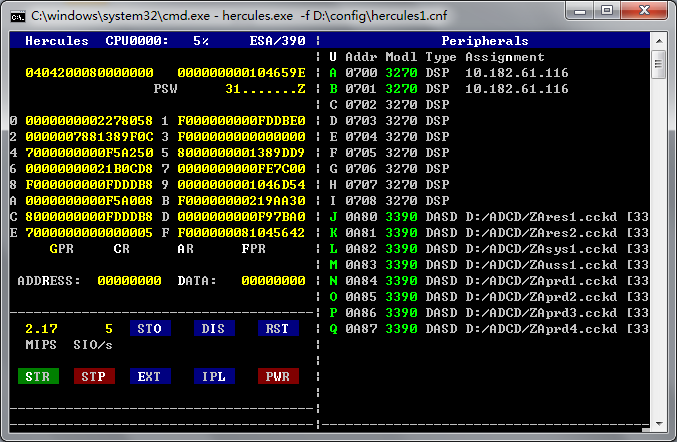The height and width of the screenshot is (442, 677).
Task: Click the PSW label
Action: tap(166, 89)
